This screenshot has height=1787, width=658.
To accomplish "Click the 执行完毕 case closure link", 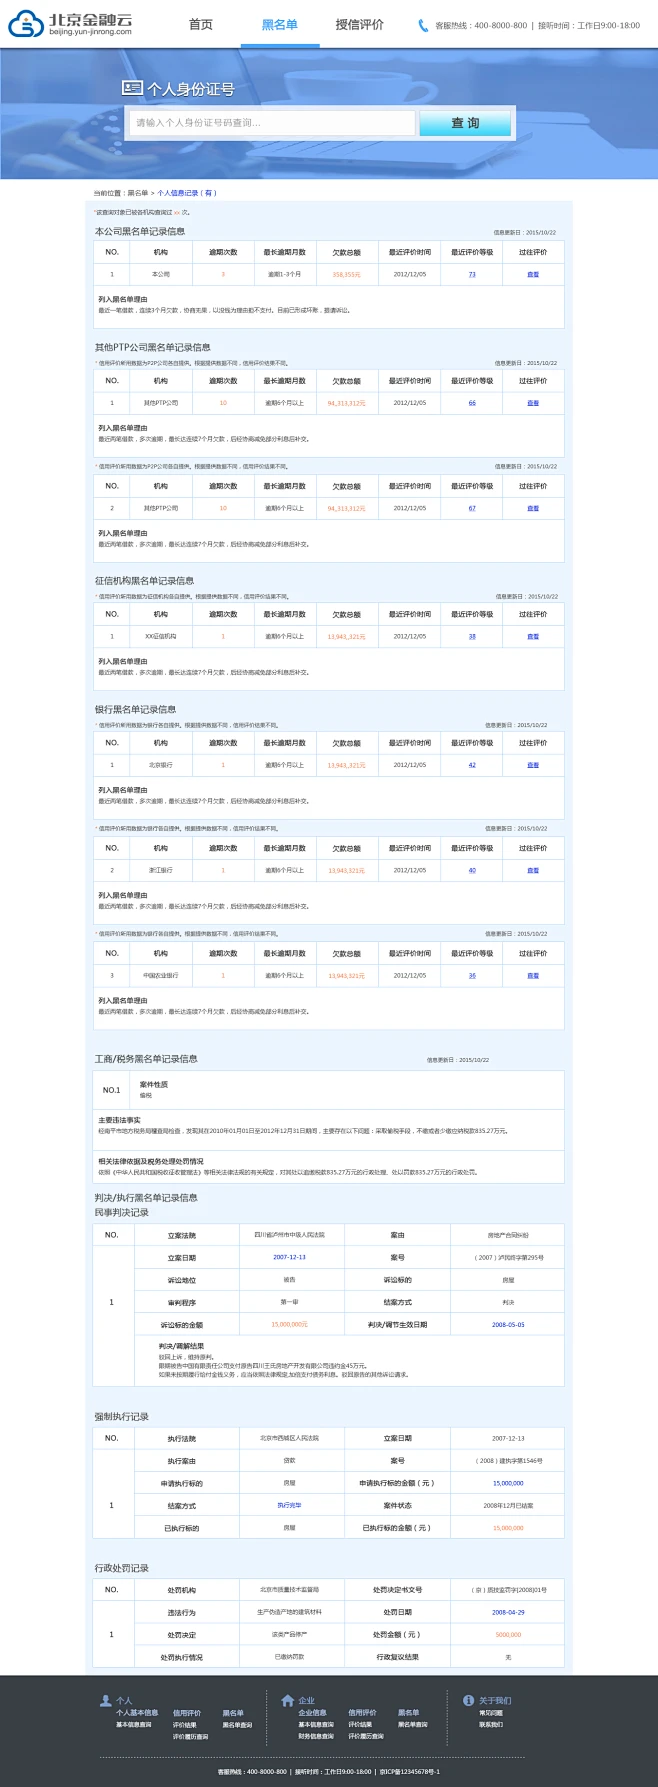I will (x=289, y=1505).
